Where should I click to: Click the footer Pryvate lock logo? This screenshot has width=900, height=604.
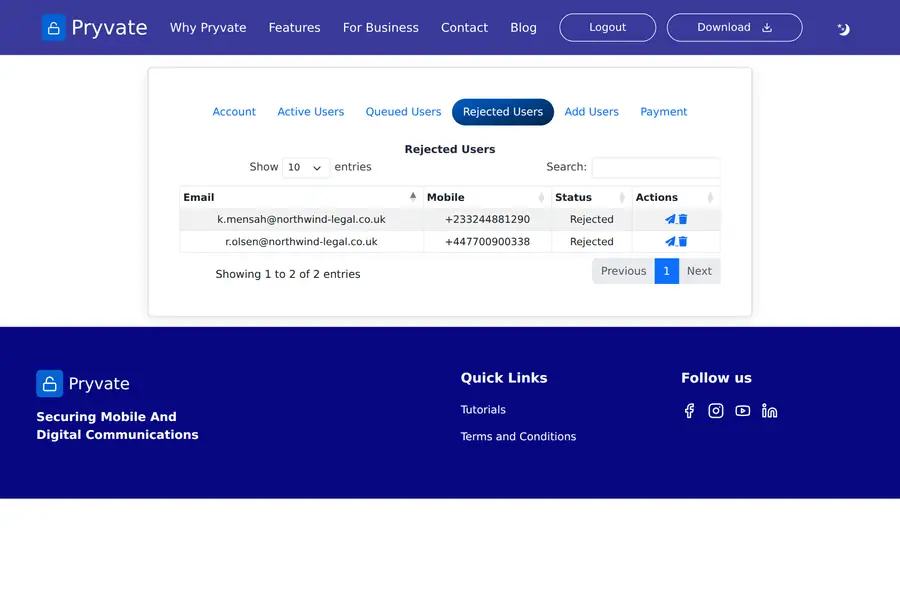pyautogui.click(x=49, y=384)
